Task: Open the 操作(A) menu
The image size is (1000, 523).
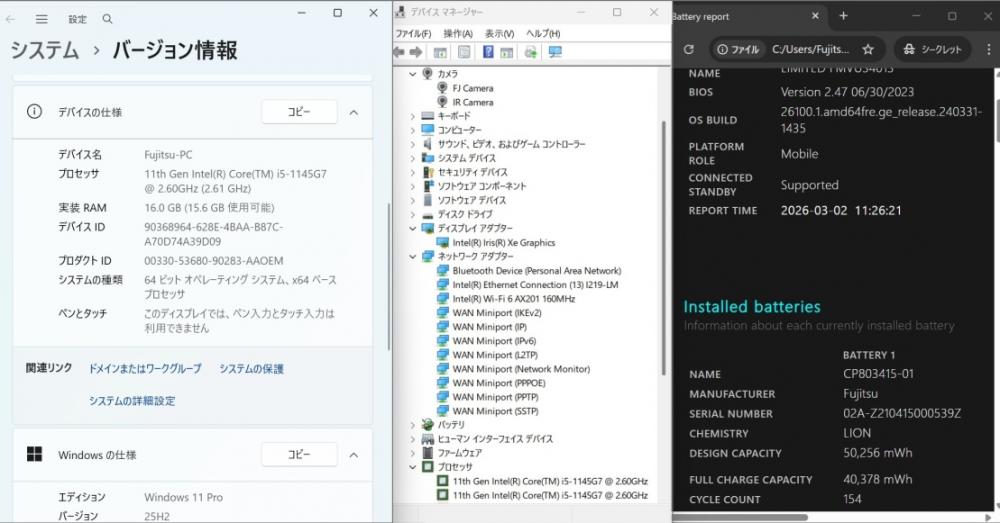Action: pyautogui.click(x=458, y=33)
